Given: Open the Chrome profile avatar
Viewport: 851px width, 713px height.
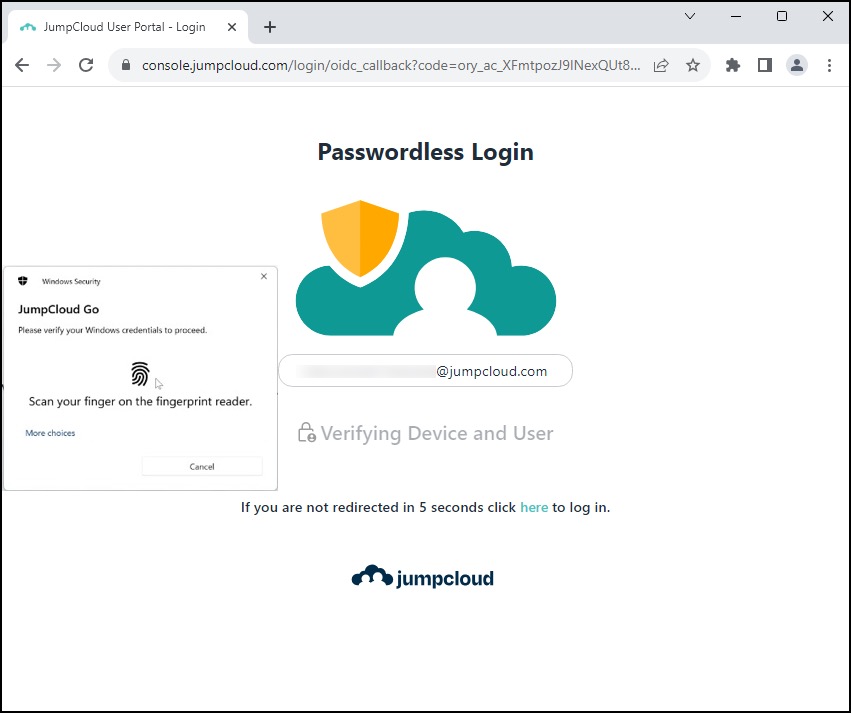Looking at the screenshot, I should pyautogui.click(x=796, y=65).
